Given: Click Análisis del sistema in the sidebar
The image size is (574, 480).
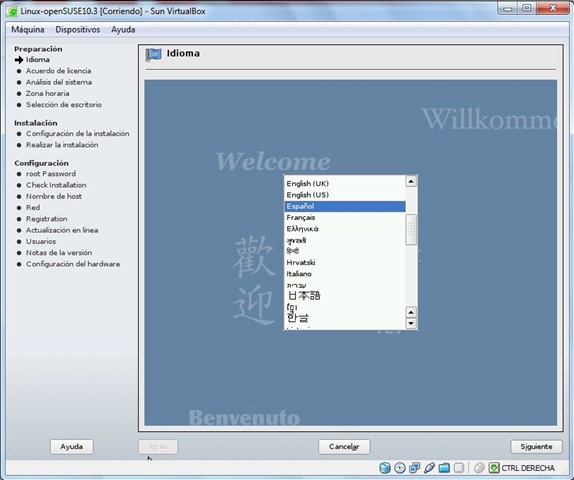Looking at the screenshot, I should [x=59, y=82].
